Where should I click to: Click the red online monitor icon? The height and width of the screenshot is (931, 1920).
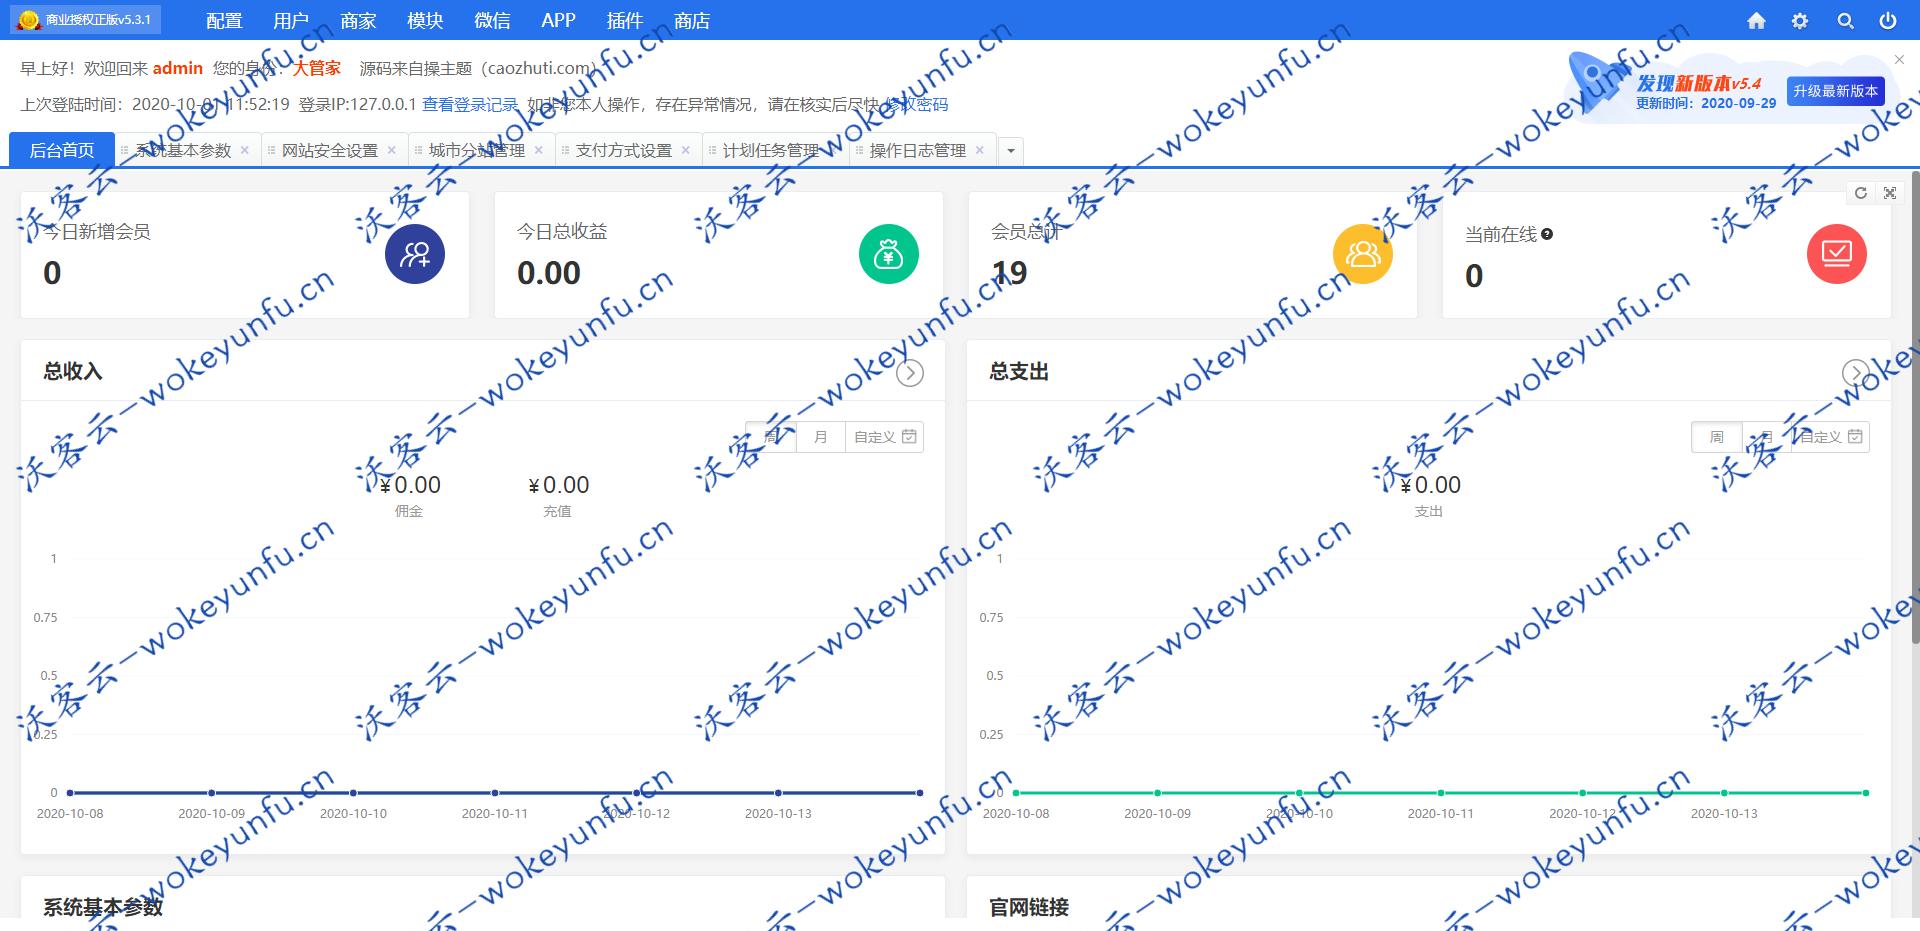[x=1837, y=254]
